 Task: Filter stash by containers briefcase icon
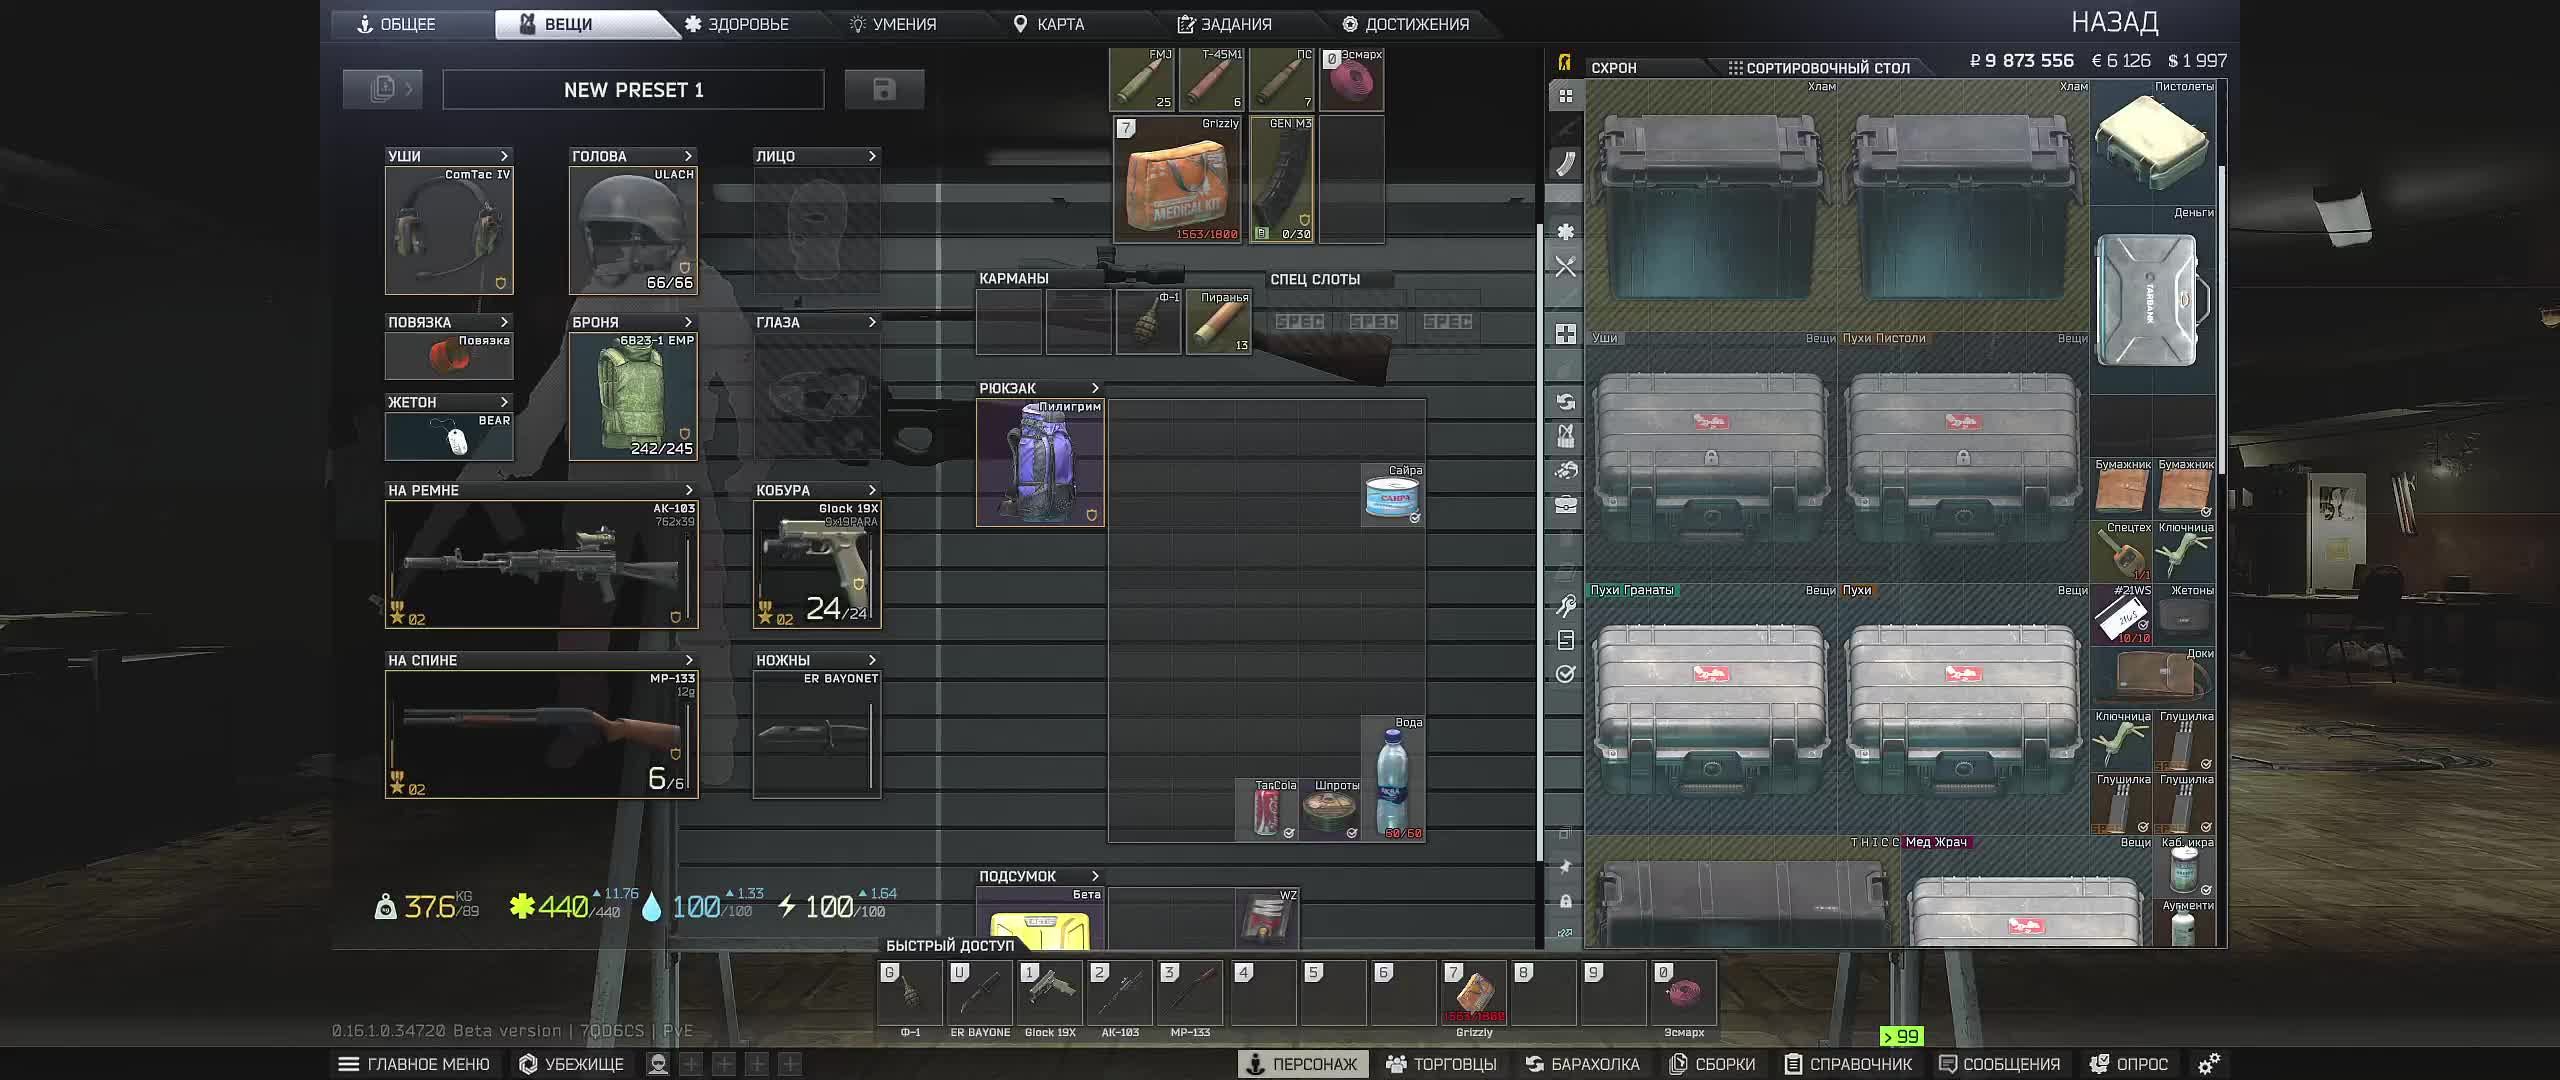(x=1566, y=504)
